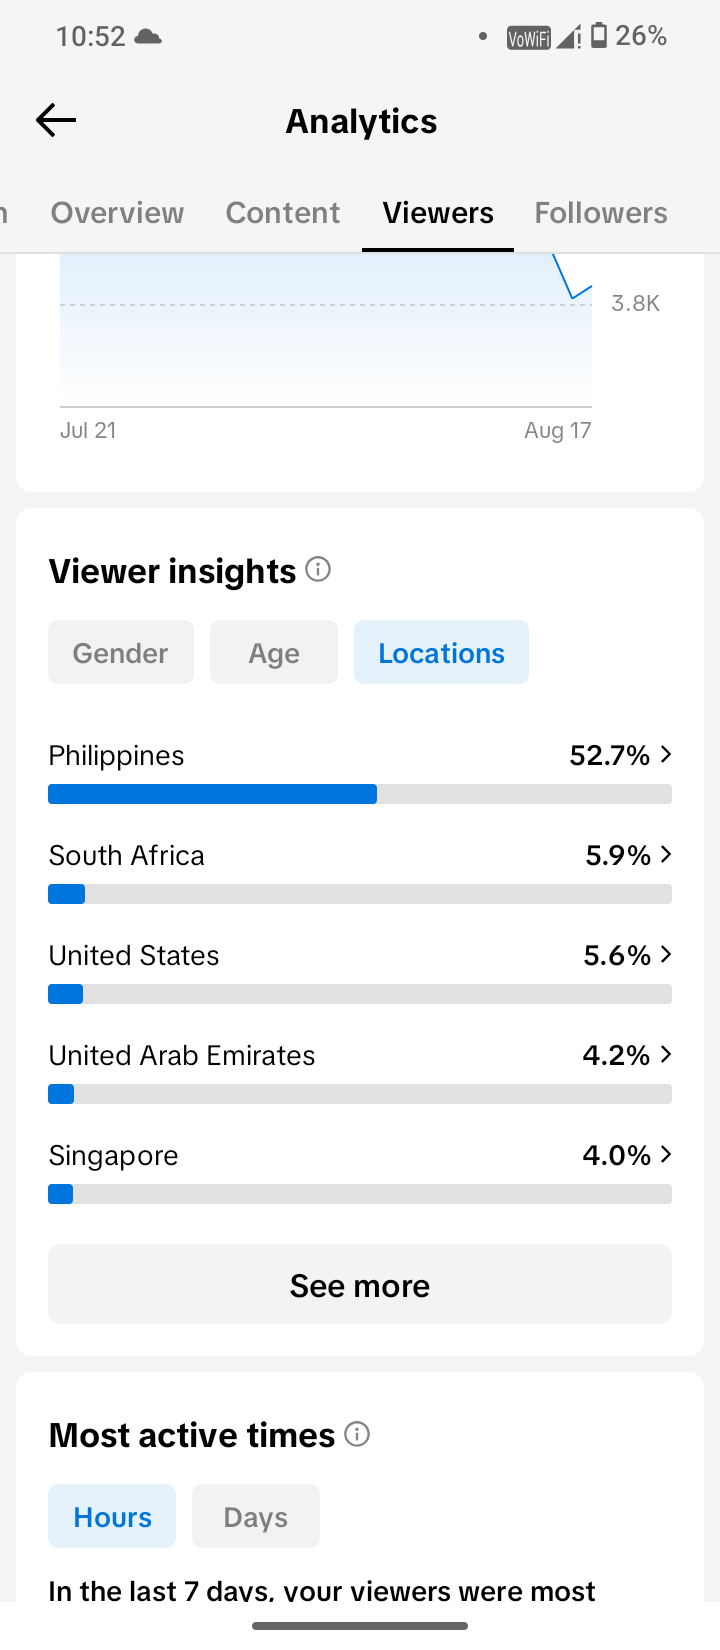Expand Singapore location details chevron
The image size is (720, 1650).
666,1154
